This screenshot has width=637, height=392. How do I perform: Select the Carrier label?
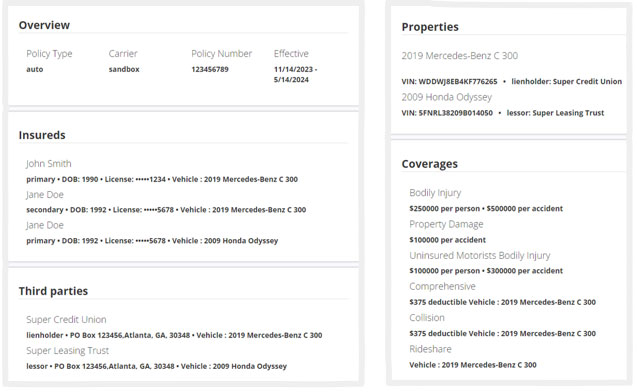tap(123, 54)
